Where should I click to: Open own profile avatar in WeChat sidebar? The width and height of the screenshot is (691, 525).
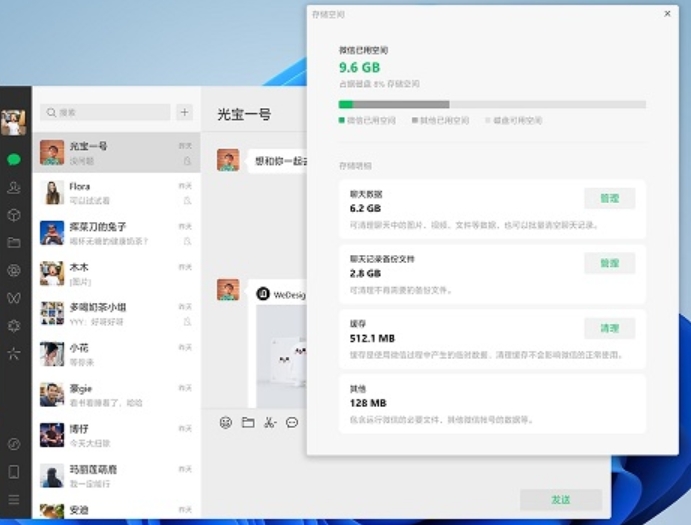point(13,122)
